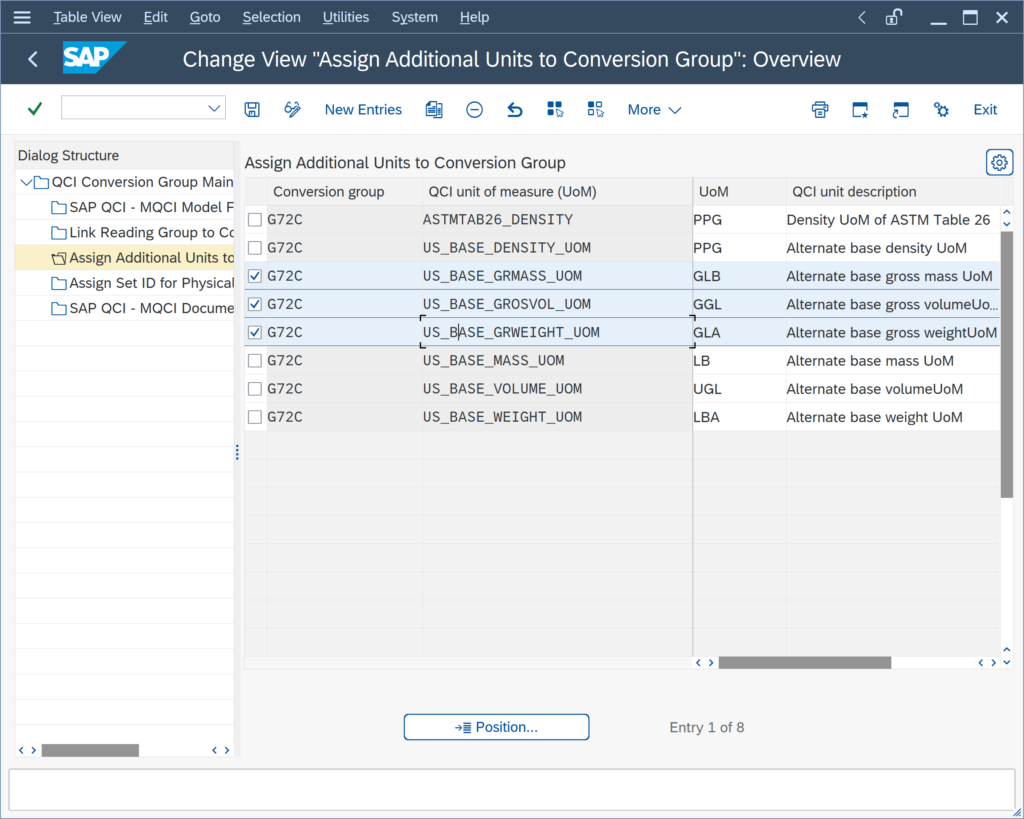Screen dimensions: 1024x819
Task: Click the Dialog Structure horizontal scrollbar thumb
Action: point(90,750)
